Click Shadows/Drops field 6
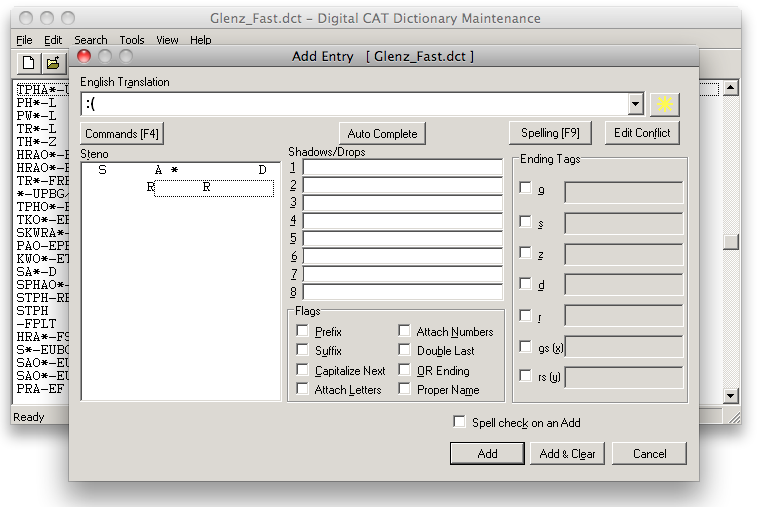The image size is (762, 507). pyautogui.click(x=403, y=256)
